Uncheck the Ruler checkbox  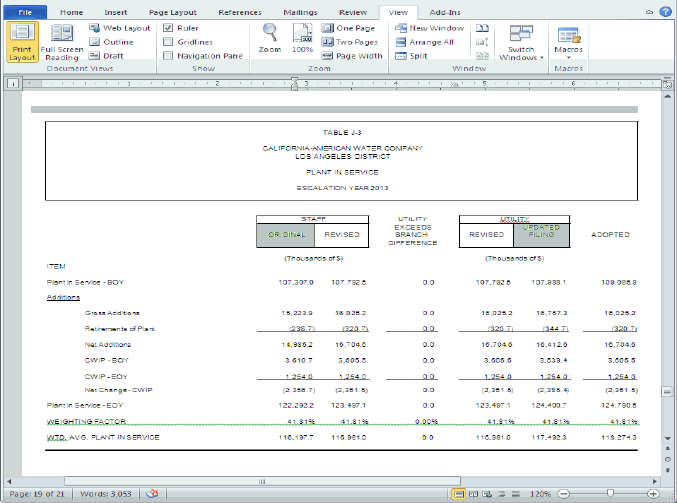click(168, 28)
